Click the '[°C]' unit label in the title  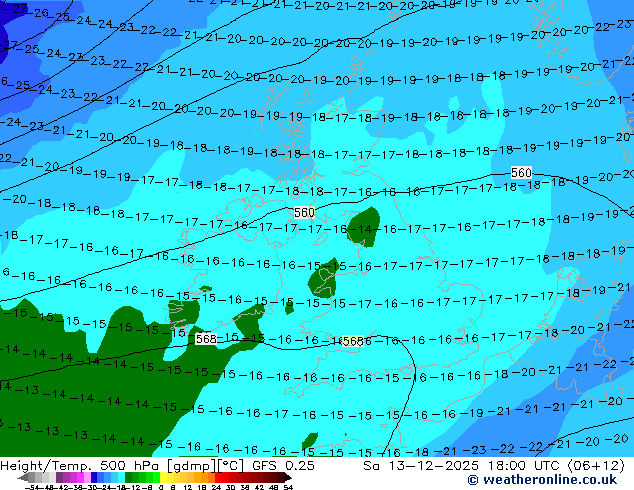coord(231,465)
